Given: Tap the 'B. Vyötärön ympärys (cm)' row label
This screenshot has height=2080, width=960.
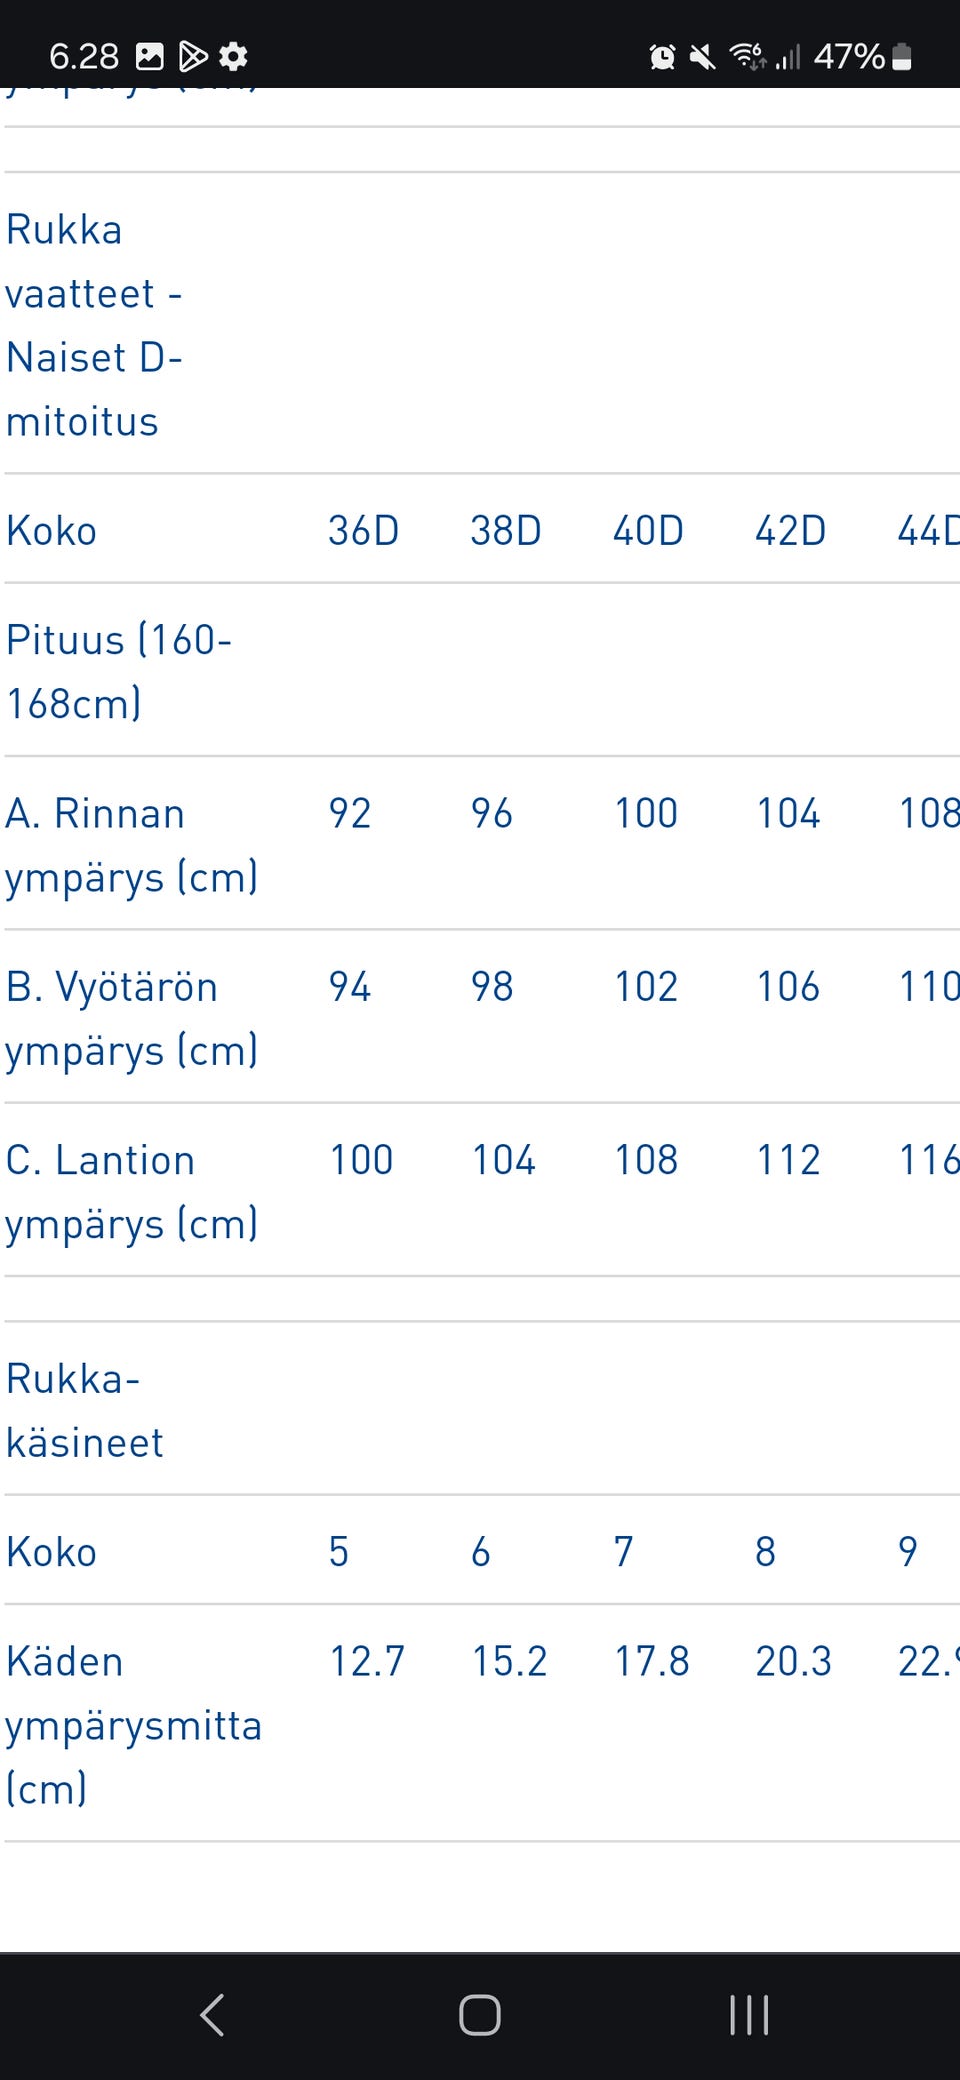Looking at the screenshot, I should [131, 1018].
